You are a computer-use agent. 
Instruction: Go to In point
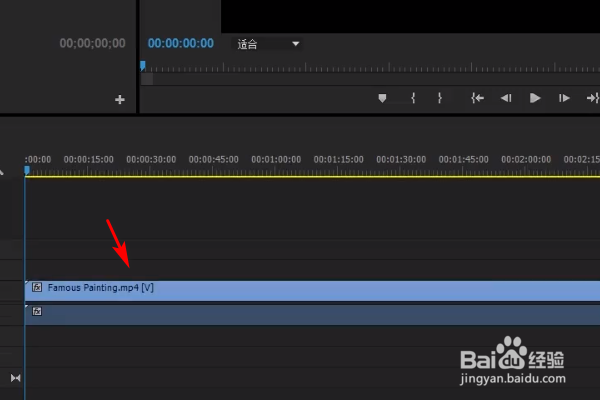477,98
